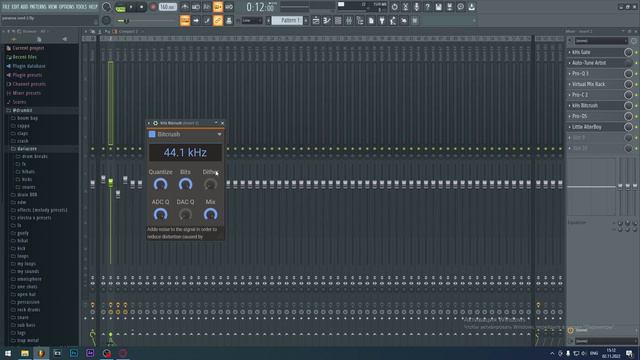The width and height of the screenshot is (640, 360).
Task: Collapse the @drumzz folder
Action: [x=22, y=110]
